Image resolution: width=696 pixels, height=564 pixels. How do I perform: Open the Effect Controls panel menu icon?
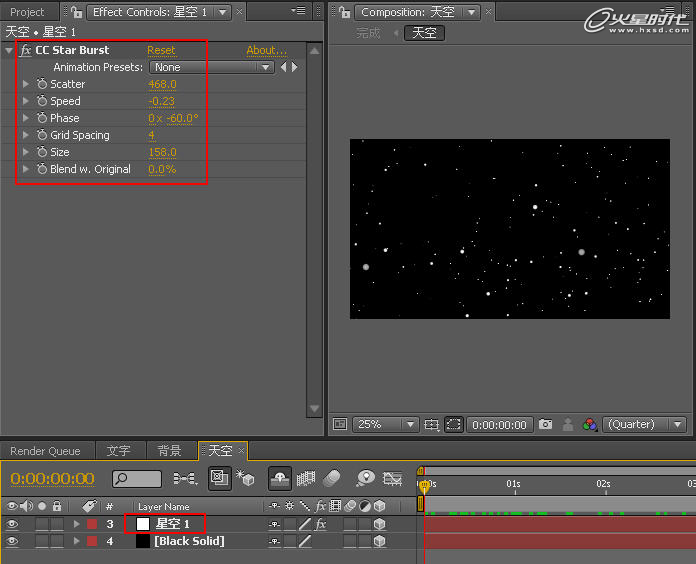tap(299, 11)
